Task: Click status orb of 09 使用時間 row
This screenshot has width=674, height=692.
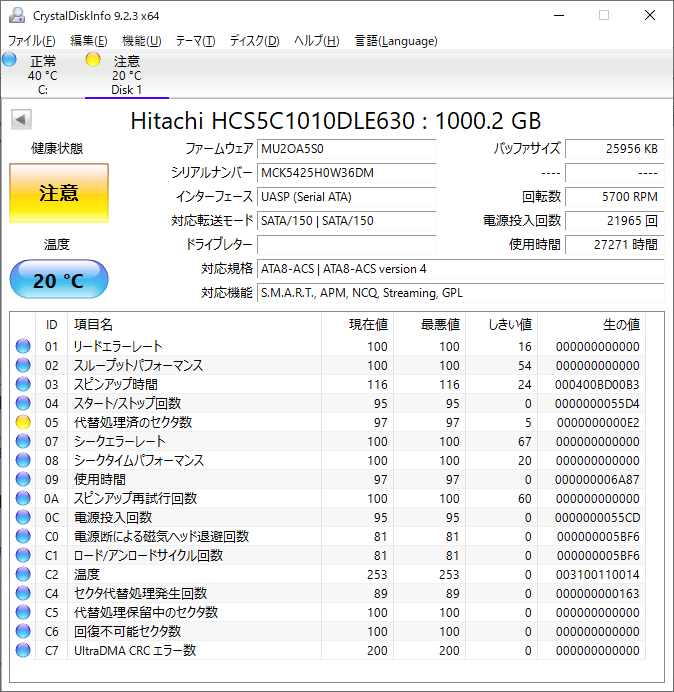Action: tap(23, 479)
